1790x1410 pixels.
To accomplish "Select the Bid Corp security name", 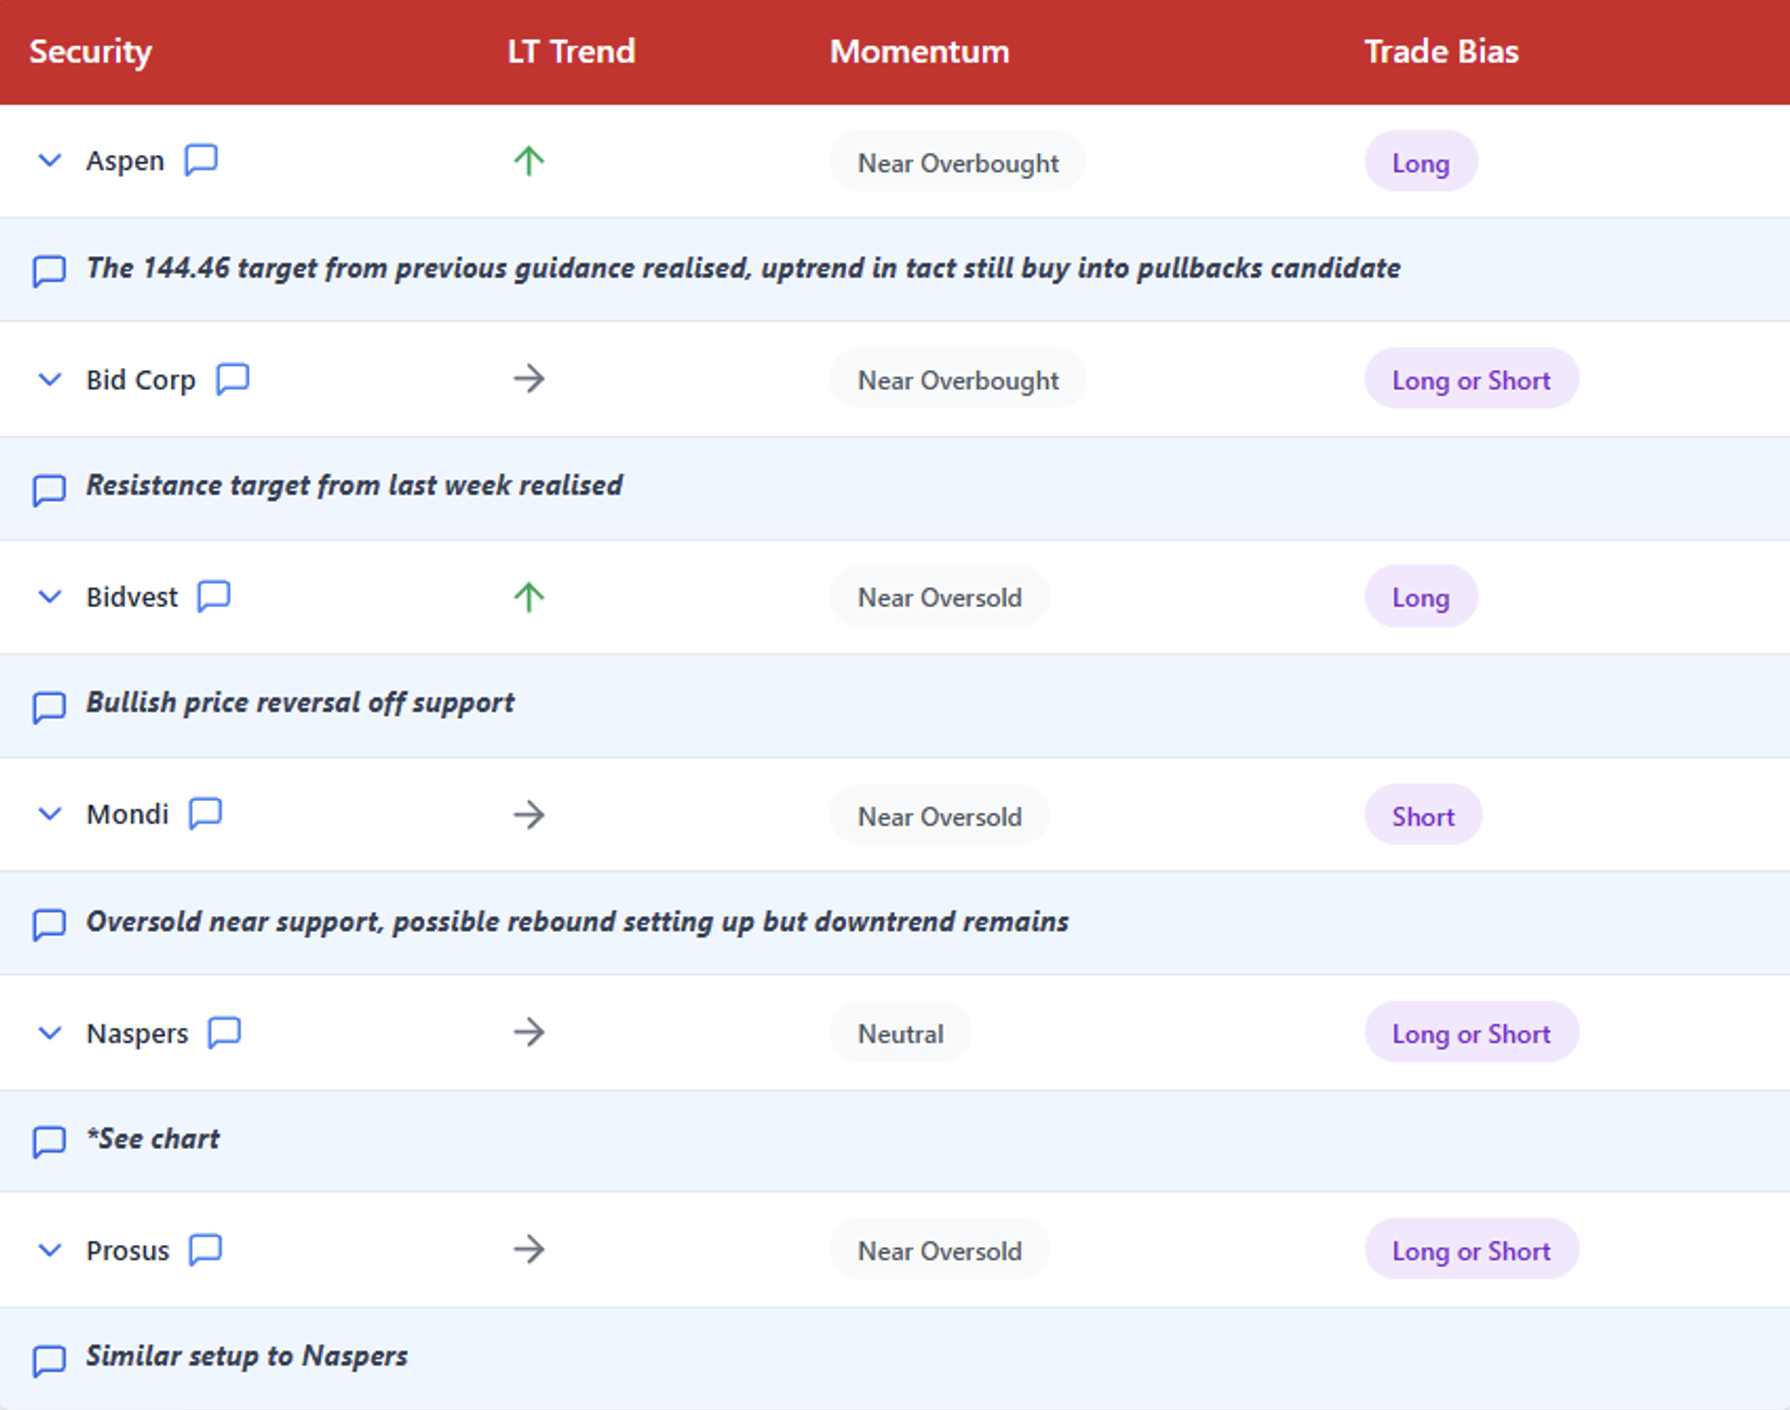I will tap(141, 380).
